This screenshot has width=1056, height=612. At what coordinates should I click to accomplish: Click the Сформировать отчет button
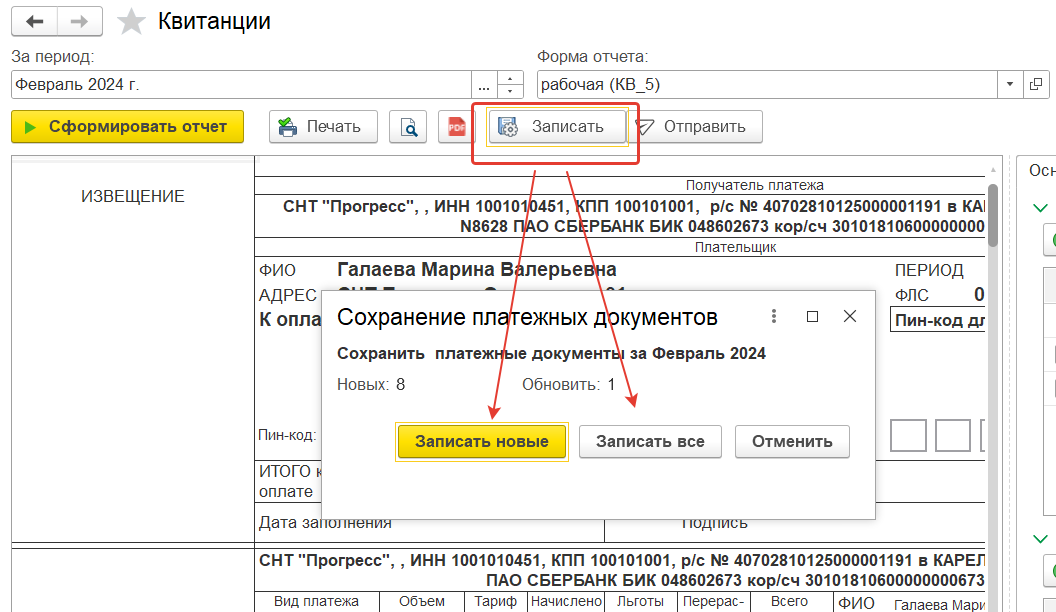click(127, 127)
